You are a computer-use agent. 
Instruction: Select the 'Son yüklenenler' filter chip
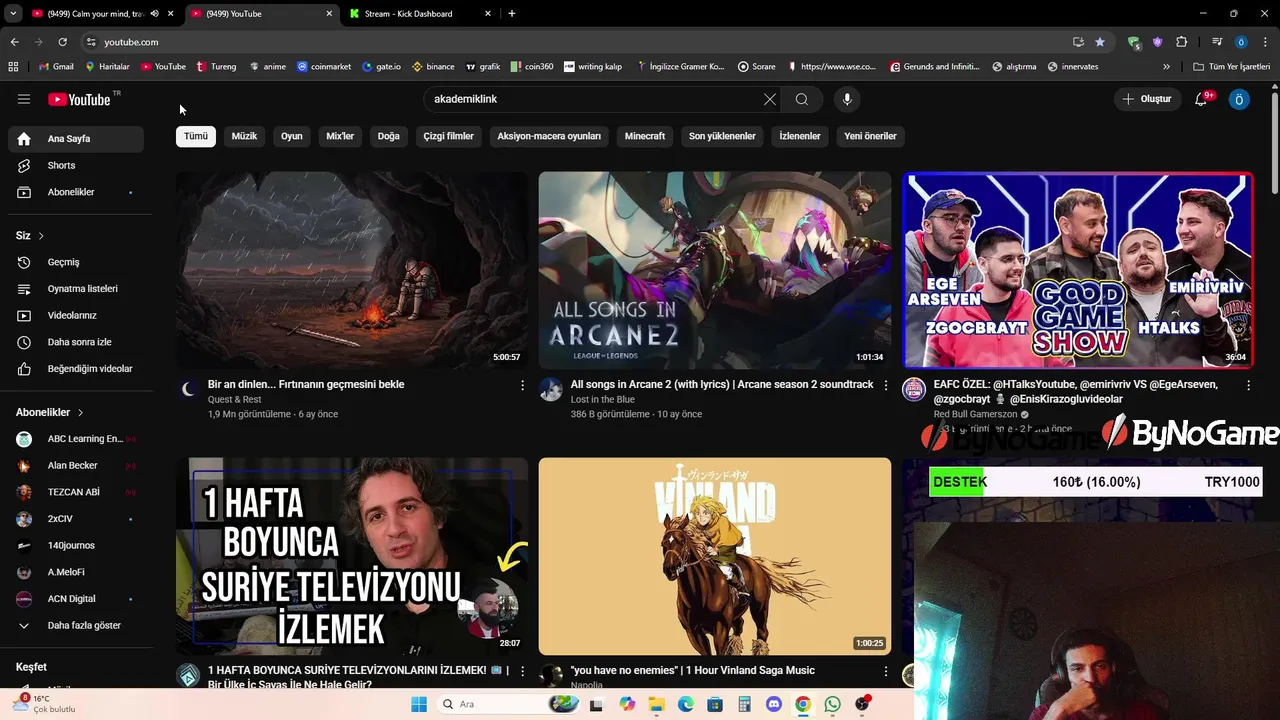[722, 136]
